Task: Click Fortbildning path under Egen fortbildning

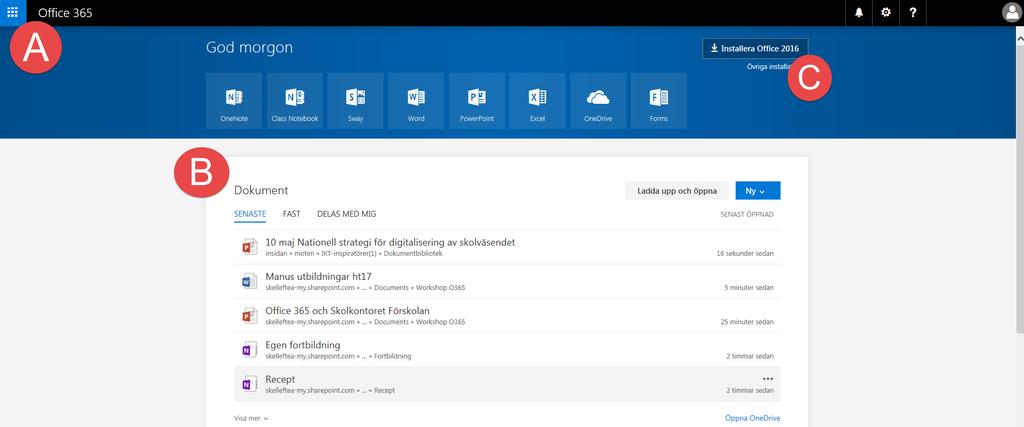Action: click(x=392, y=356)
